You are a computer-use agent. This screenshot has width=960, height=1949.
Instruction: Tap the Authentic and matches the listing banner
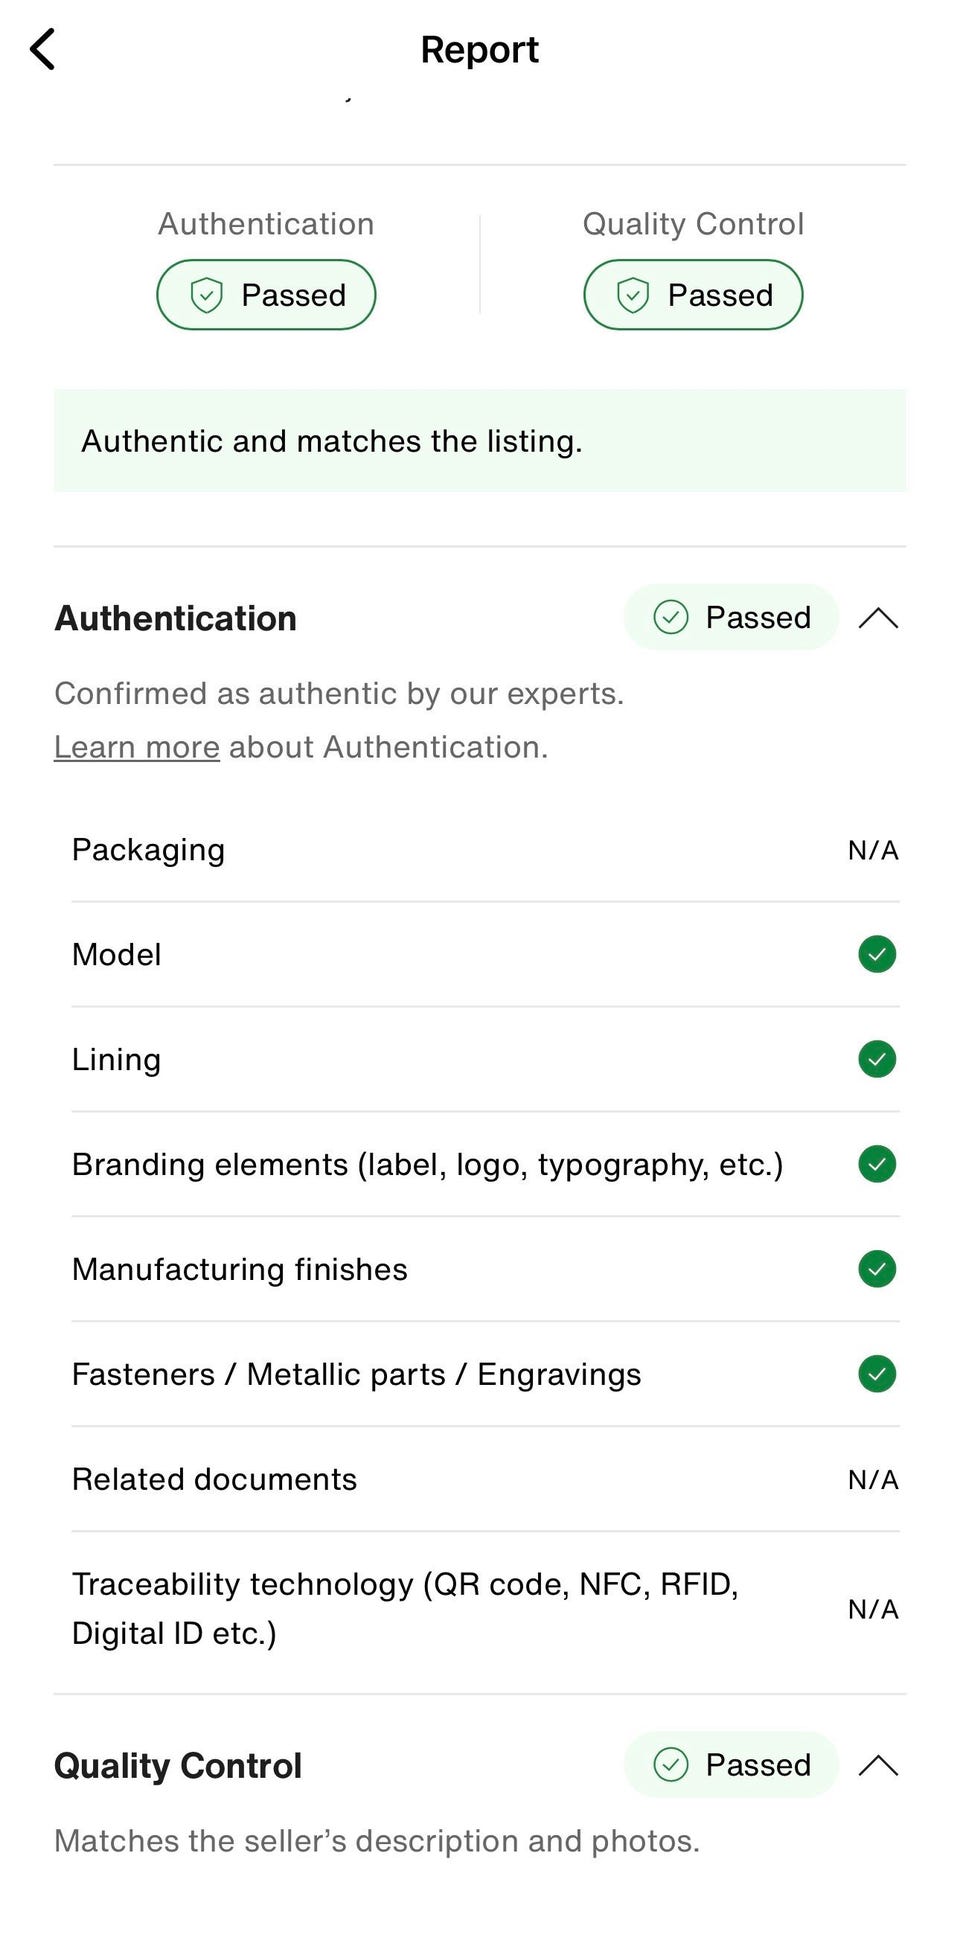[x=480, y=441]
